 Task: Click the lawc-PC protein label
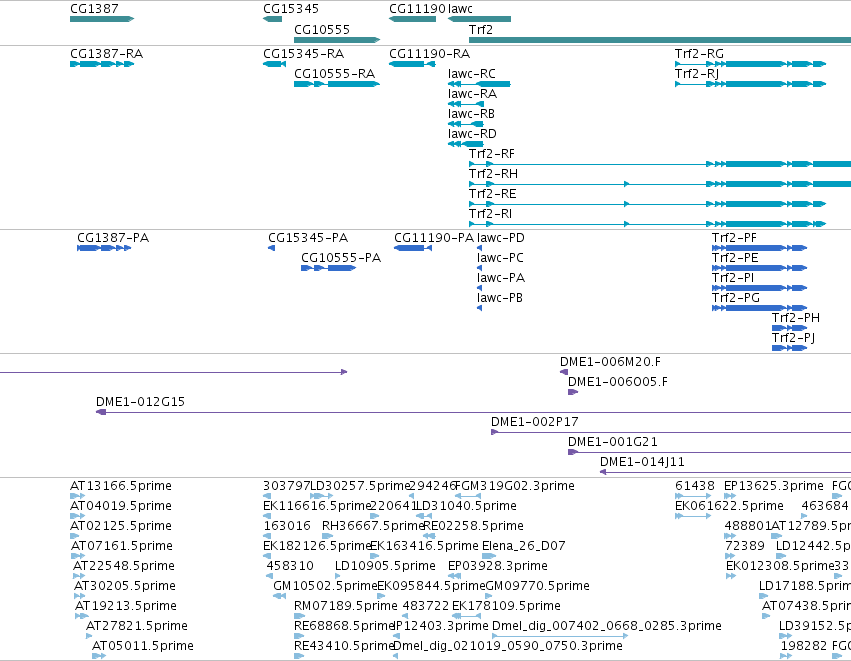pos(500,258)
